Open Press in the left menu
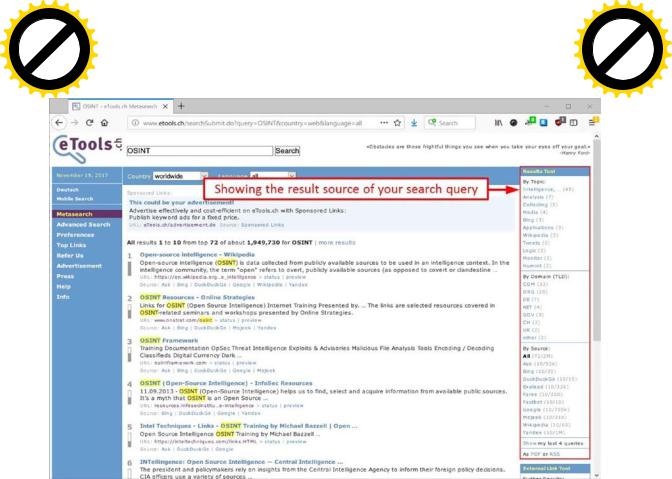This screenshot has width=672, height=479. click(65, 276)
